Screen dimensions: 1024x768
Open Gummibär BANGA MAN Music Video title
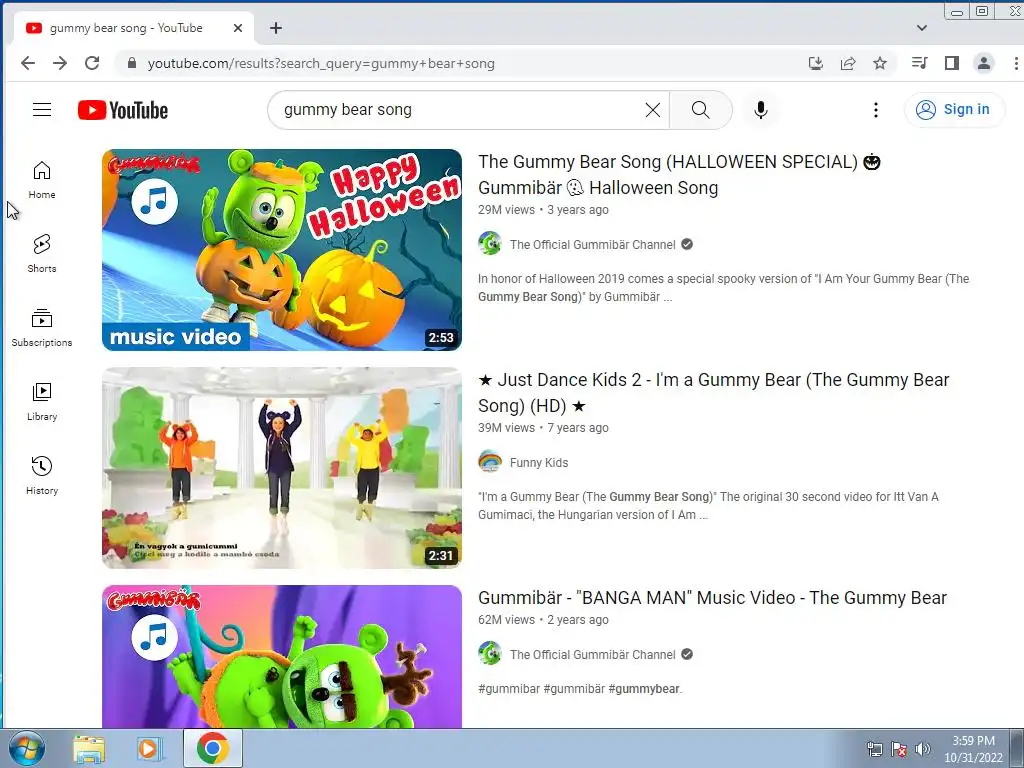[712, 598]
